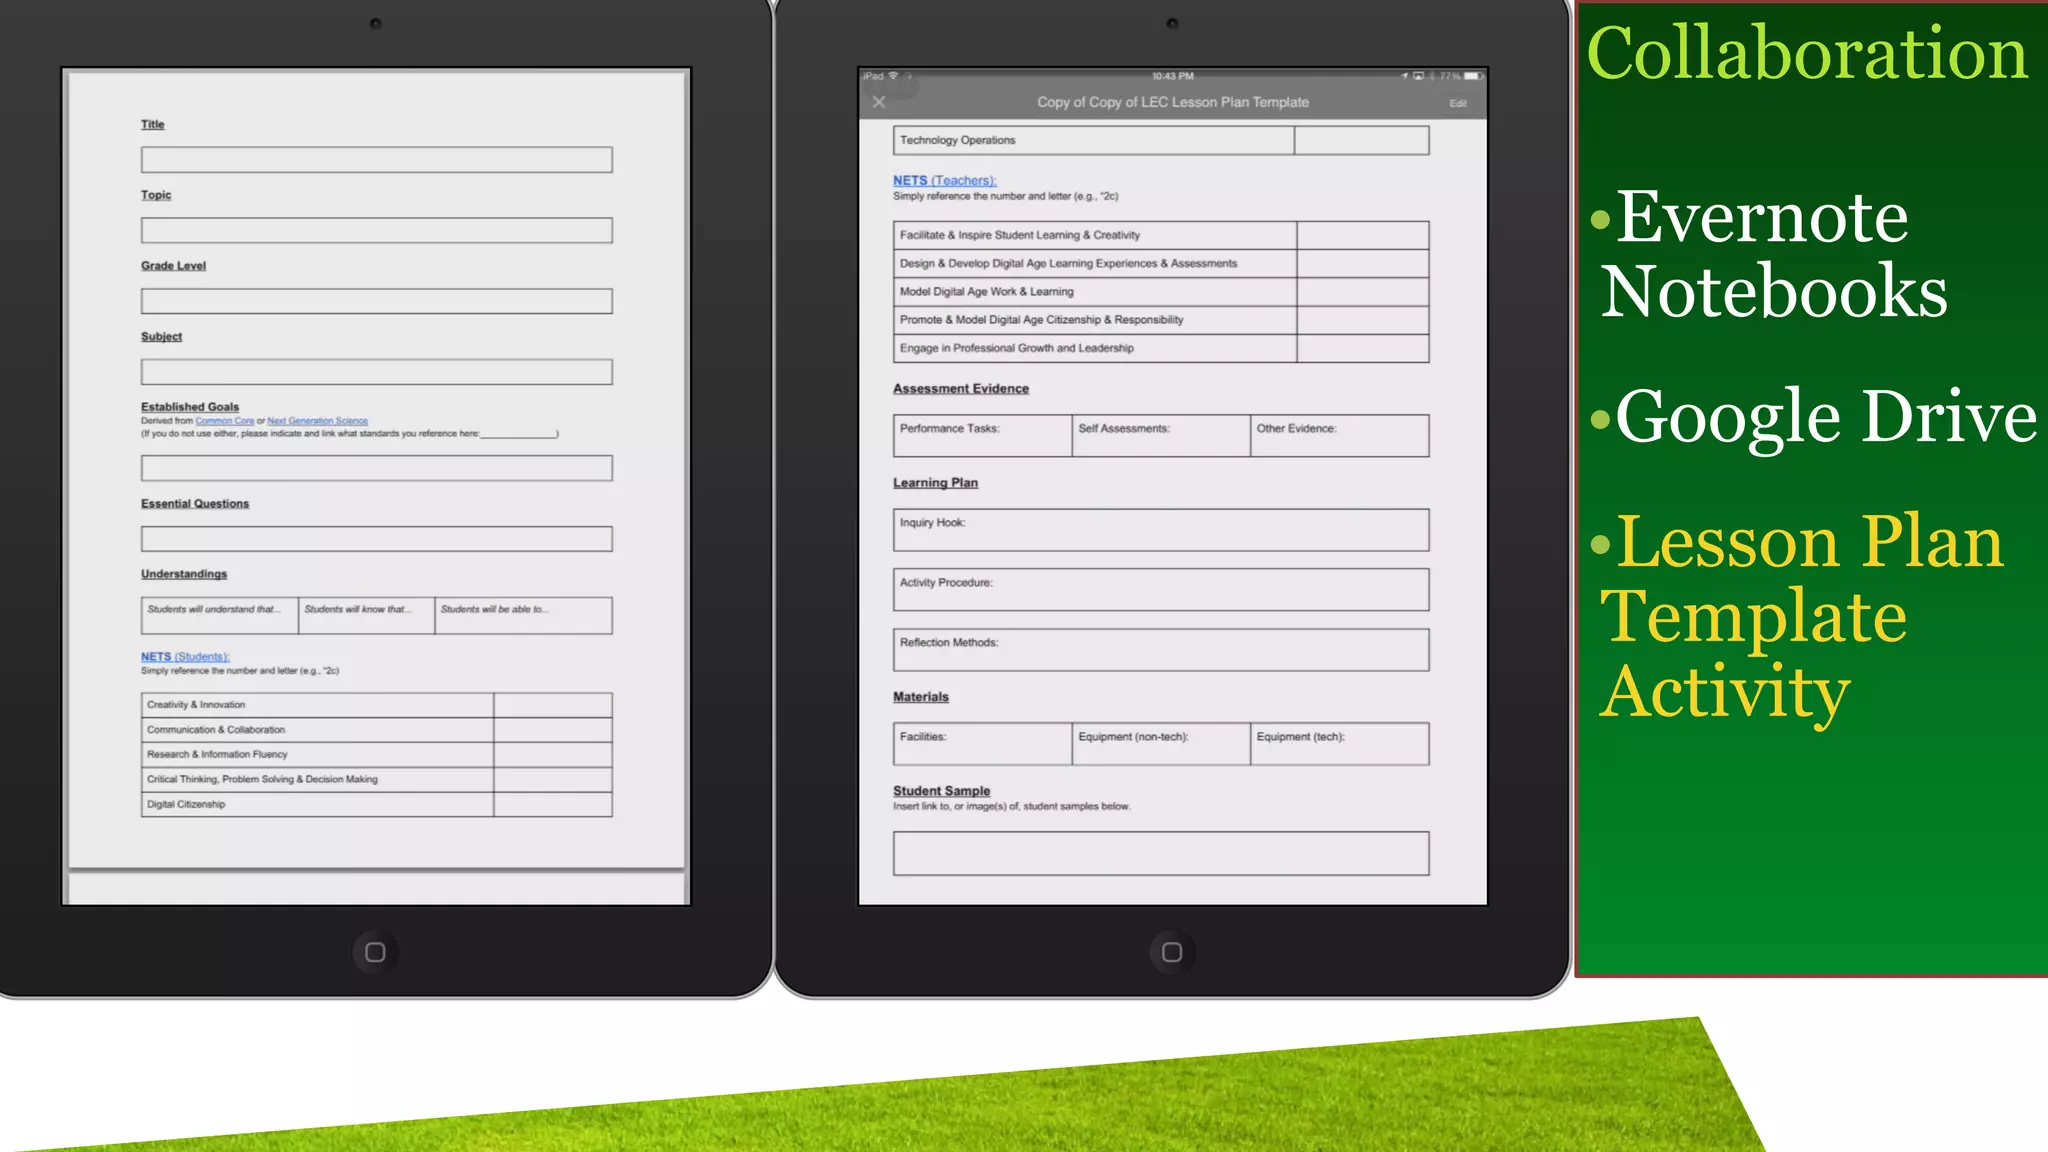Click the Inquiry Hook field
Screen dimensions: 2048x1152
pos(1161,530)
